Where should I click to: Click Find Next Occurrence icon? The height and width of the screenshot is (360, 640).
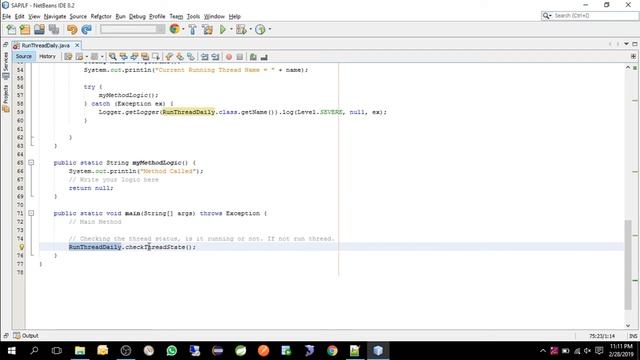[x=134, y=57]
